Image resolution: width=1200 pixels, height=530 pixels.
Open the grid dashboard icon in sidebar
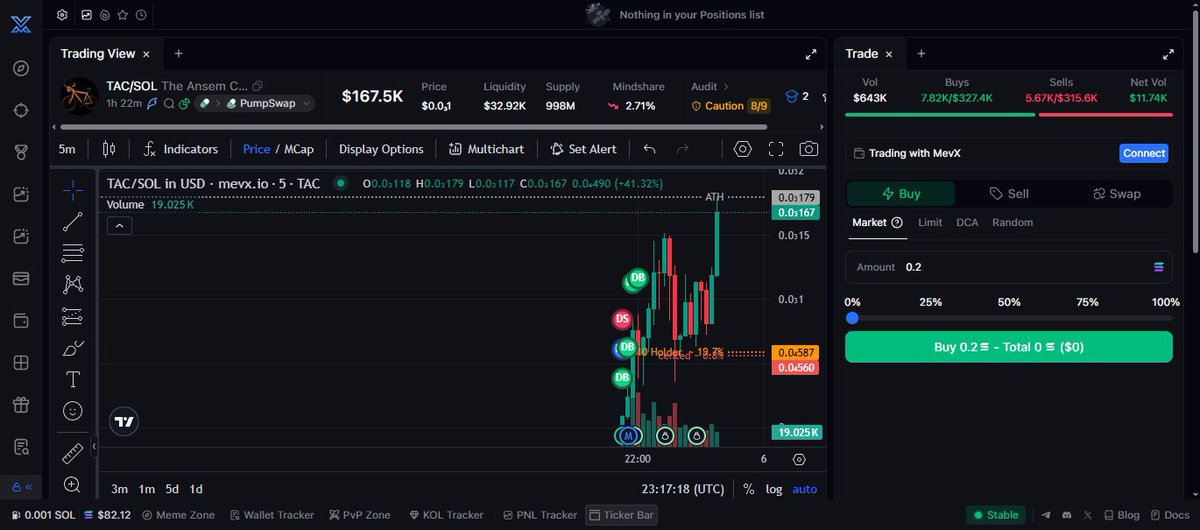(21, 363)
